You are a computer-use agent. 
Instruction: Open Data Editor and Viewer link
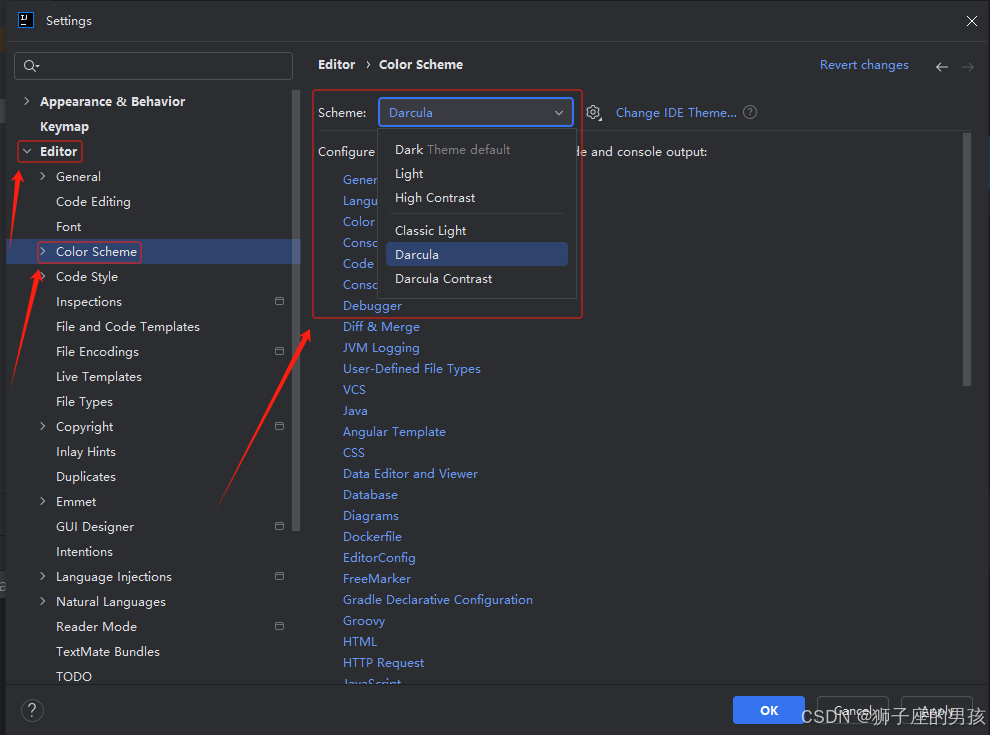pyautogui.click(x=410, y=474)
